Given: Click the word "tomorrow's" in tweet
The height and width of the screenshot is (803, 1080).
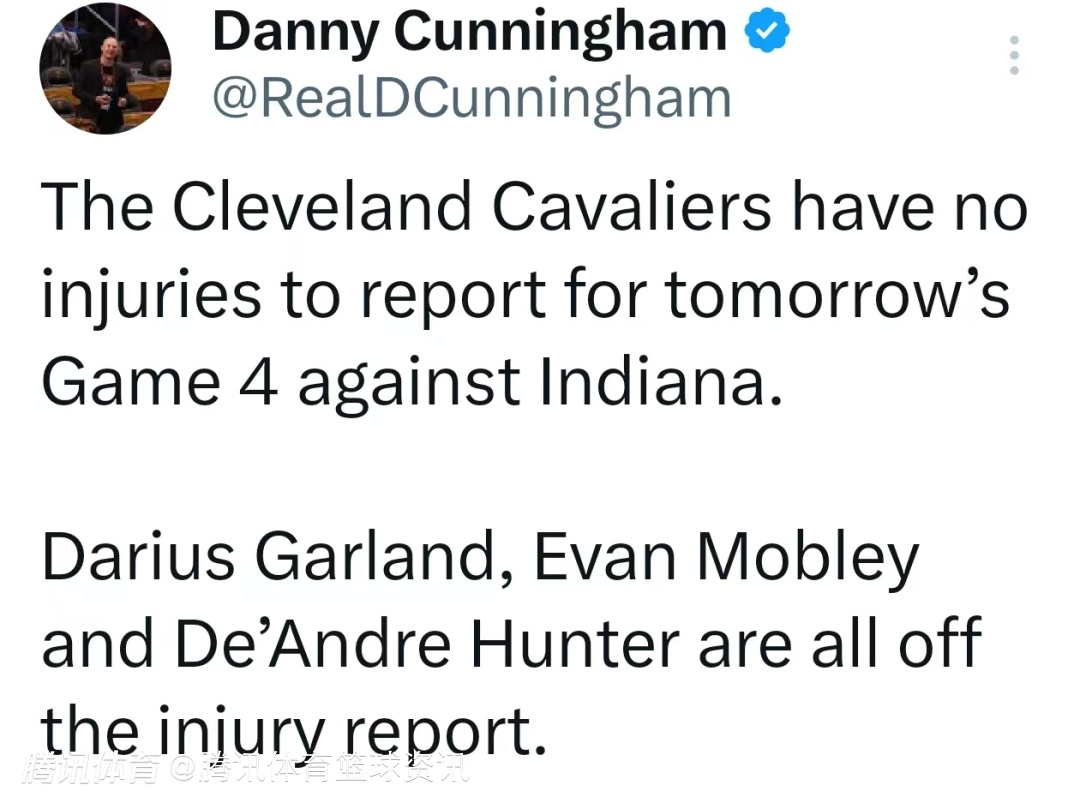Looking at the screenshot, I should (x=838, y=295).
